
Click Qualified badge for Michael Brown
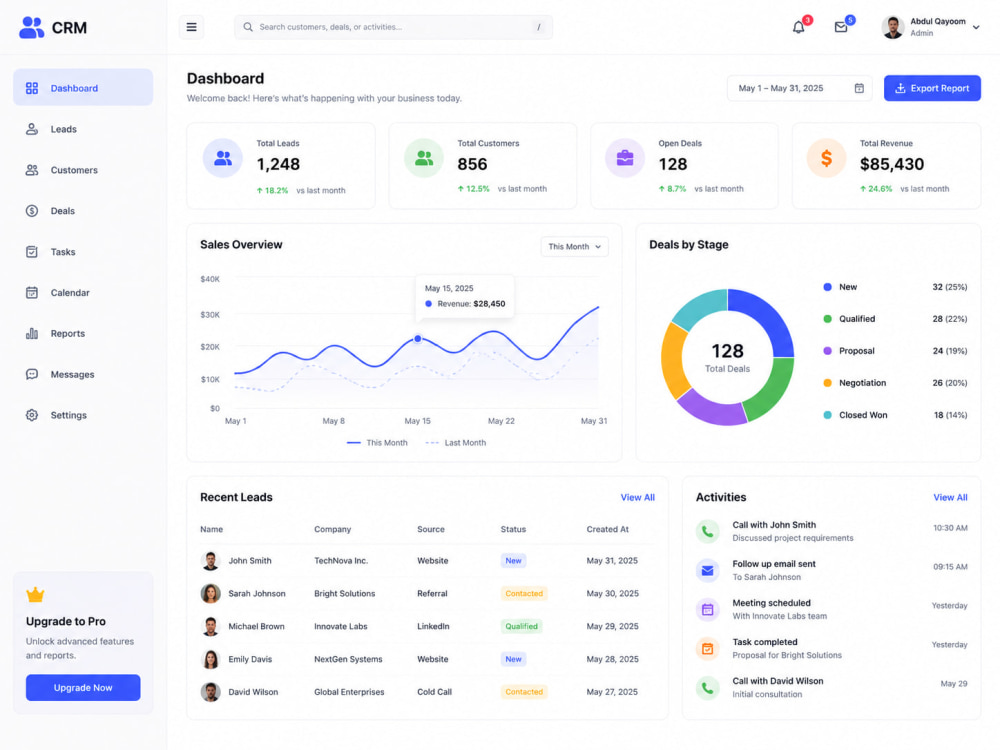click(x=522, y=626)
